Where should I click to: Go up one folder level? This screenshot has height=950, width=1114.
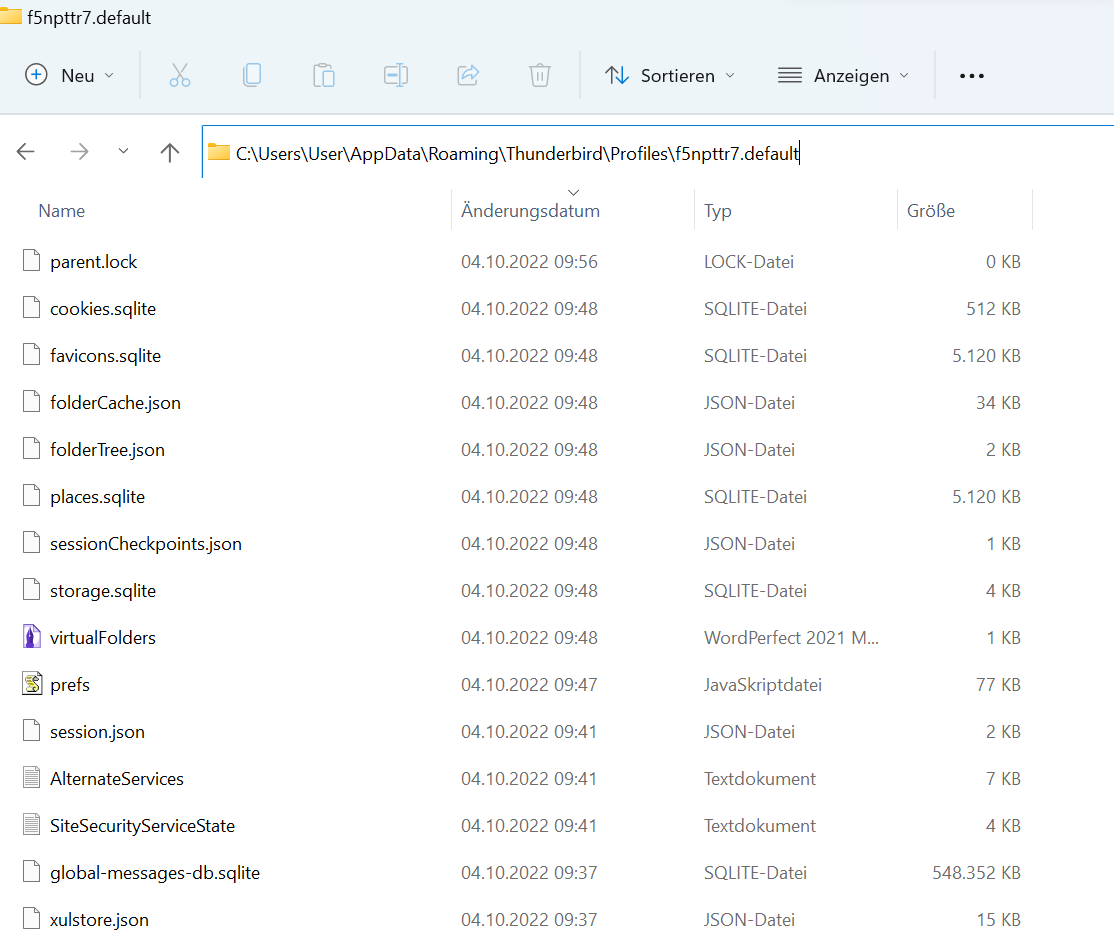(170, 152)
